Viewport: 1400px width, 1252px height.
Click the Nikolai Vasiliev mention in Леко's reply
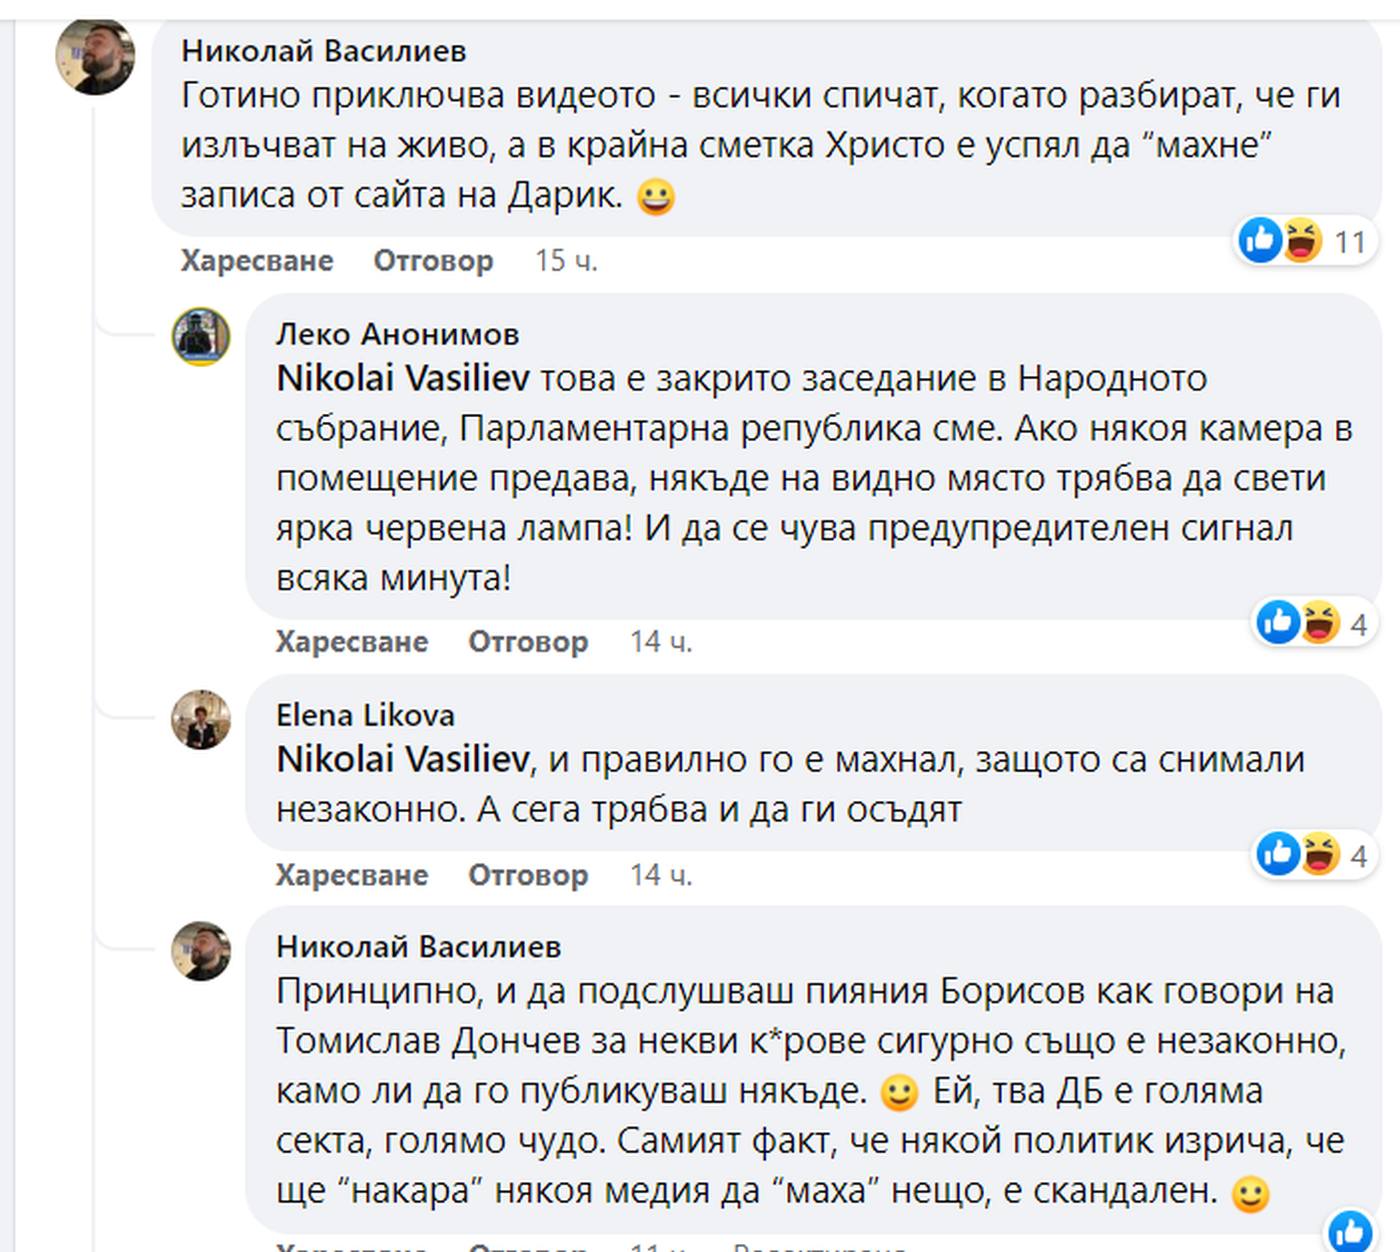(403, 378)
